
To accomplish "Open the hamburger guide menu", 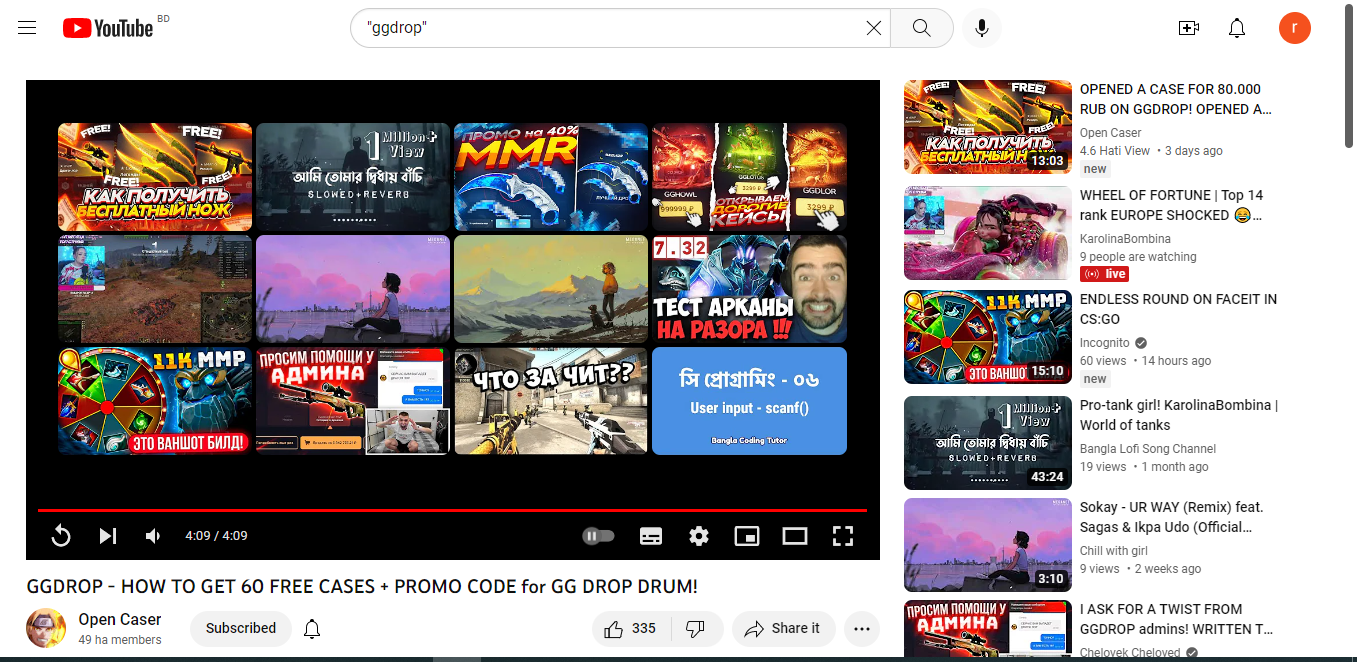I will [27, 28].
